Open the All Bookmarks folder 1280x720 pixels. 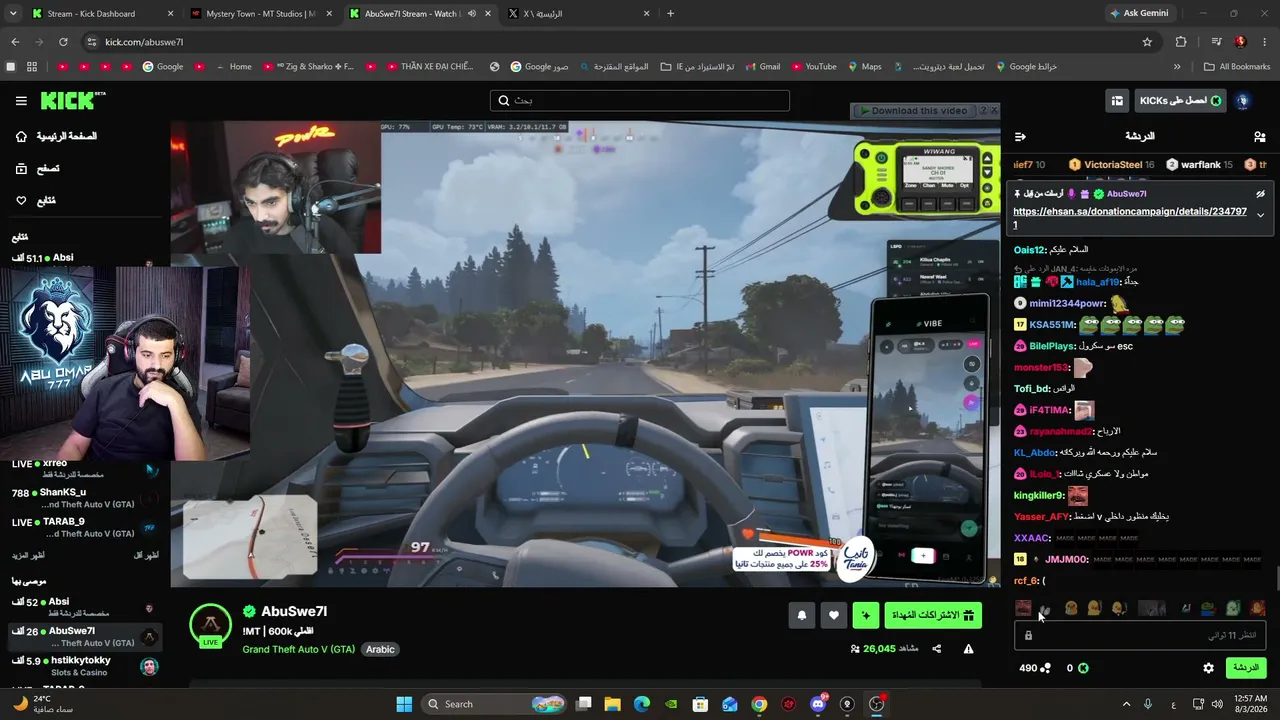[x=1236, y=67]
